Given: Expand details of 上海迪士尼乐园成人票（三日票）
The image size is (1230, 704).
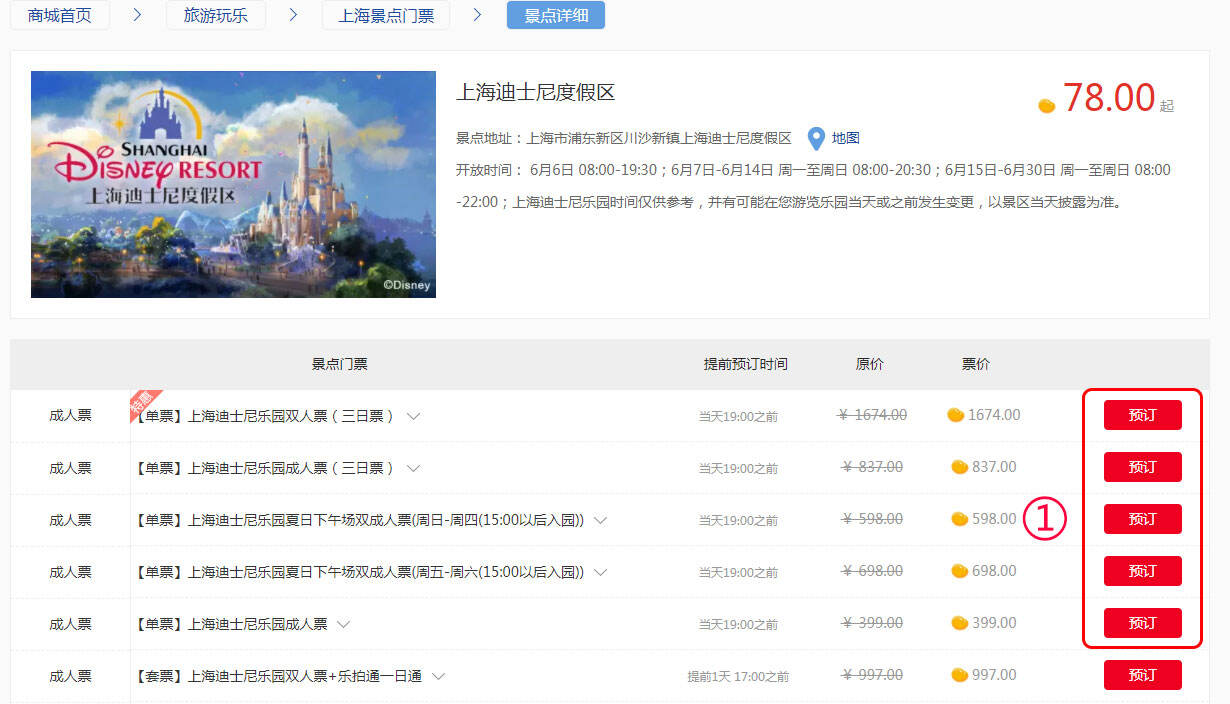Looking at the screenshot, I should coord(414,467).
